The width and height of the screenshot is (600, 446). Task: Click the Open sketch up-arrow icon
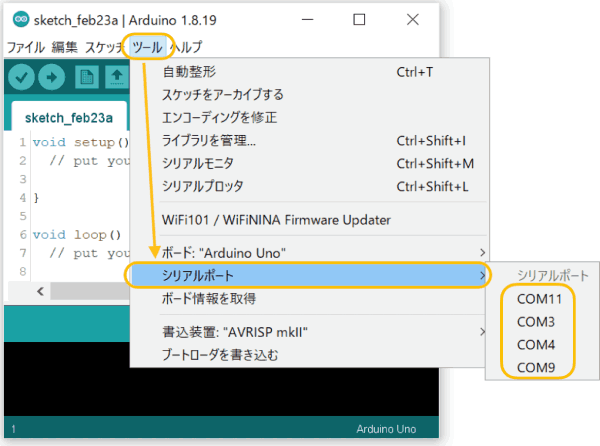[117, 78]
